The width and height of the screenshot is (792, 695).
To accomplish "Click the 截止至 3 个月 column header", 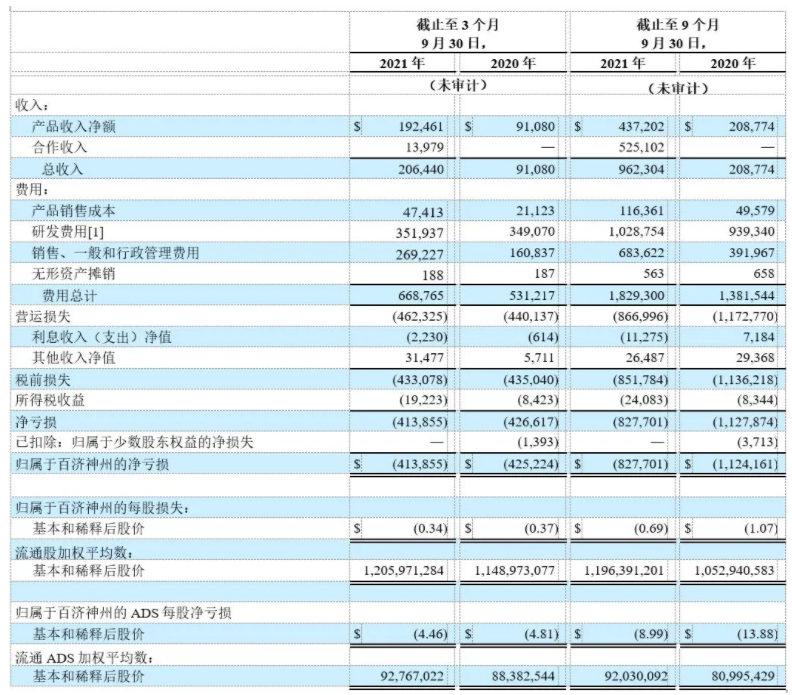I will click(457, 25).
